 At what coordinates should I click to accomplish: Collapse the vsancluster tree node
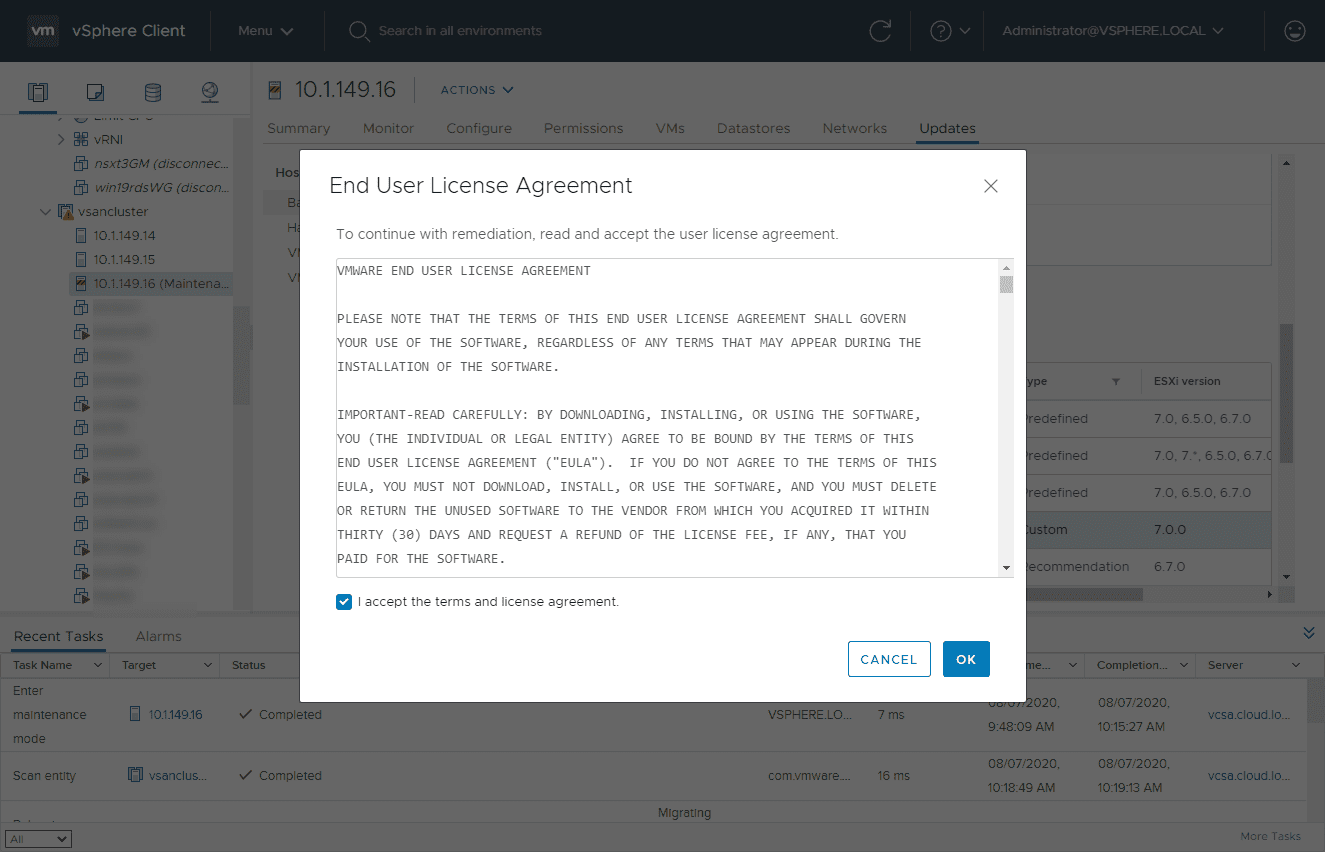[x=45, y=211]
